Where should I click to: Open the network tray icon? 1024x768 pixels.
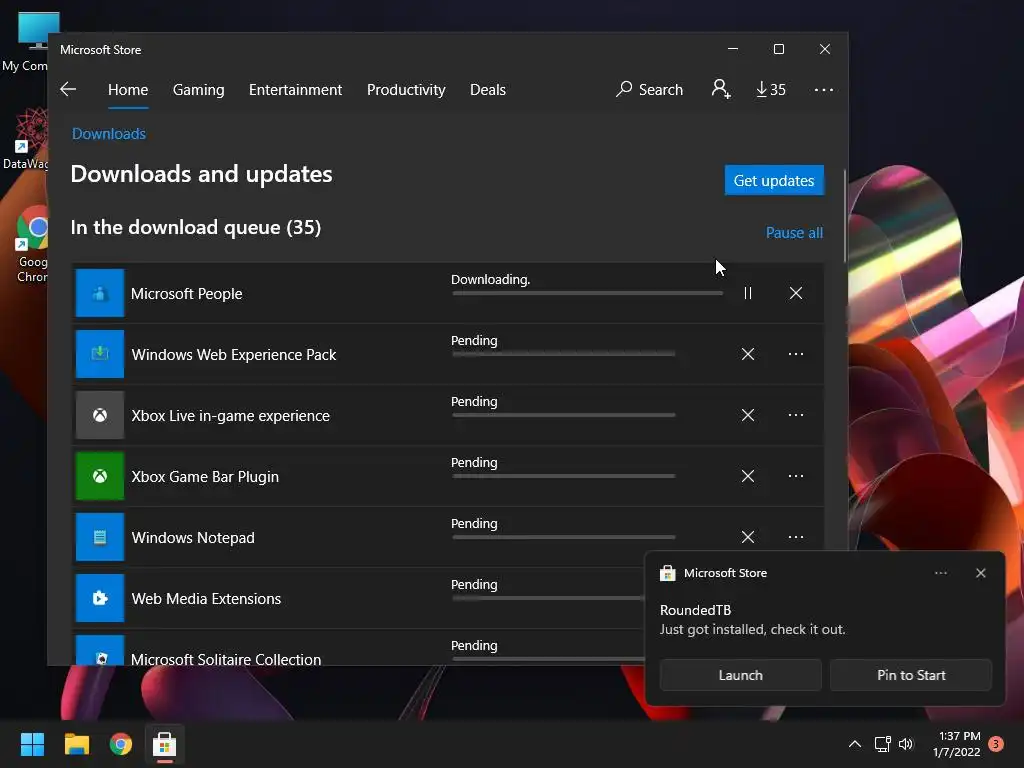tap(882, 744)
